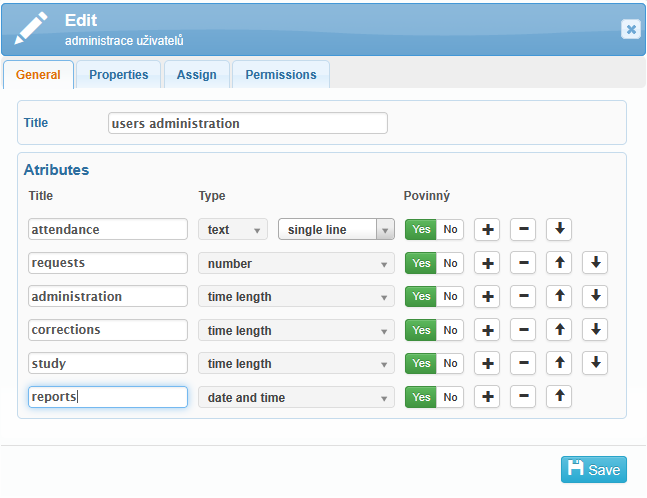Click the Save button
Screen dimensions: 647x498
pyautogui.click(x=594, y=470)
